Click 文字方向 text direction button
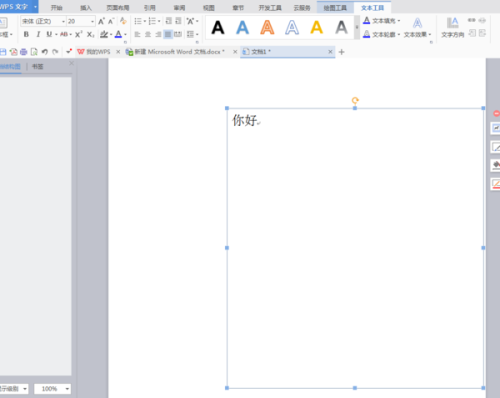The width and height of the screenshot is (500, 398). 453,28
